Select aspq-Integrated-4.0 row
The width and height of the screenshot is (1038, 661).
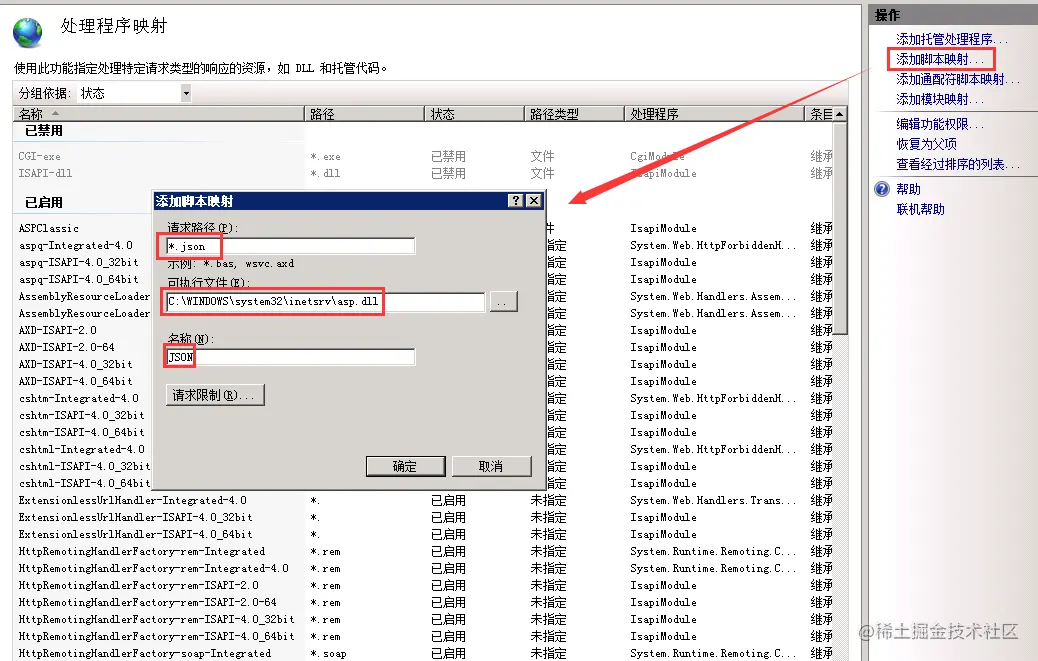75,245
